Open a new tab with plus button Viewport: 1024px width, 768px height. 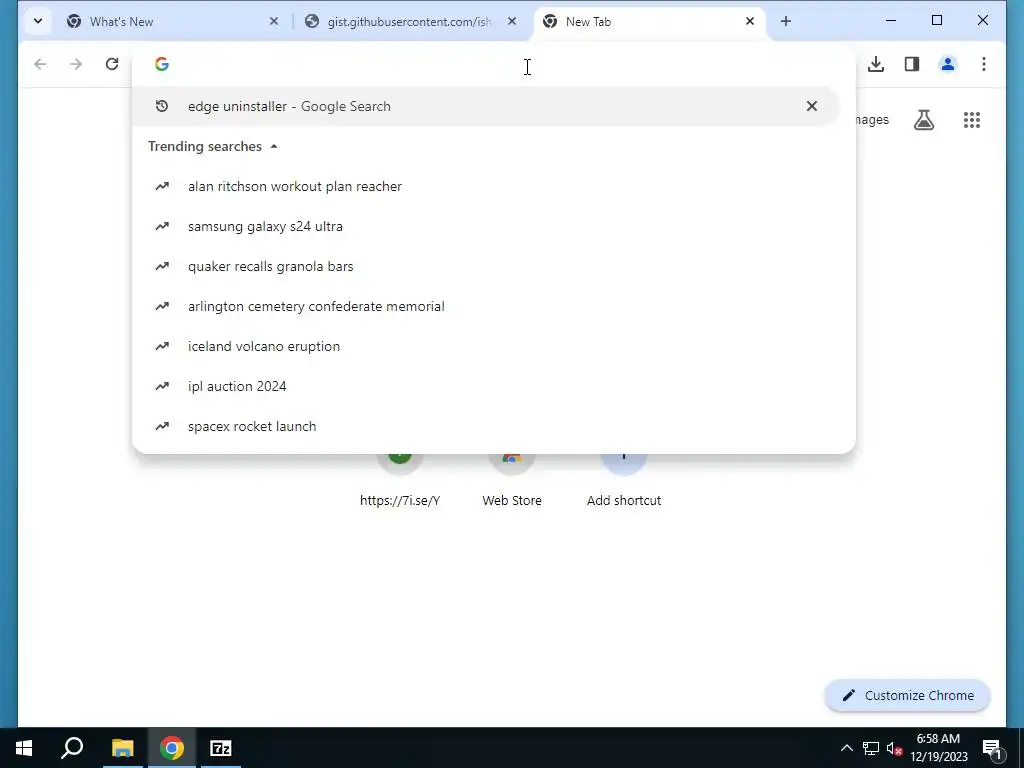(x=786, y=22)
